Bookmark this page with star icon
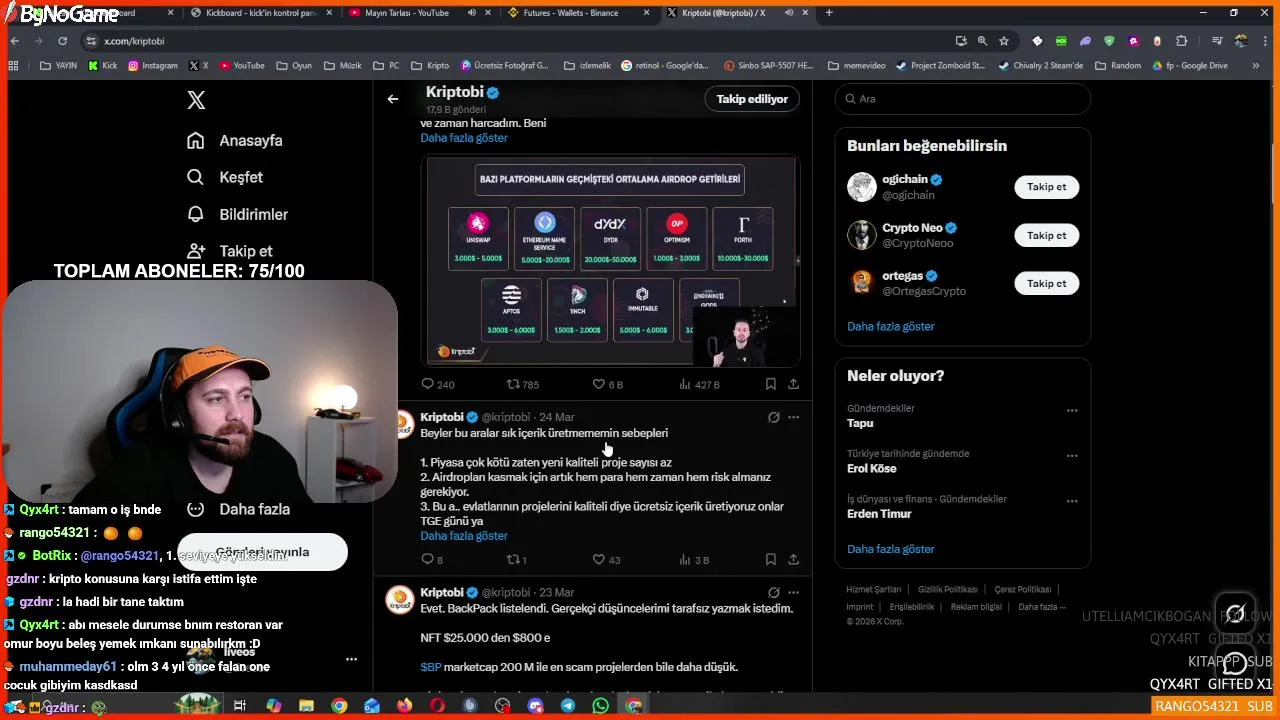Image resolution: width=1280 pixels, height=720 pixels. pyautogui.click(x=1004, y=41)
